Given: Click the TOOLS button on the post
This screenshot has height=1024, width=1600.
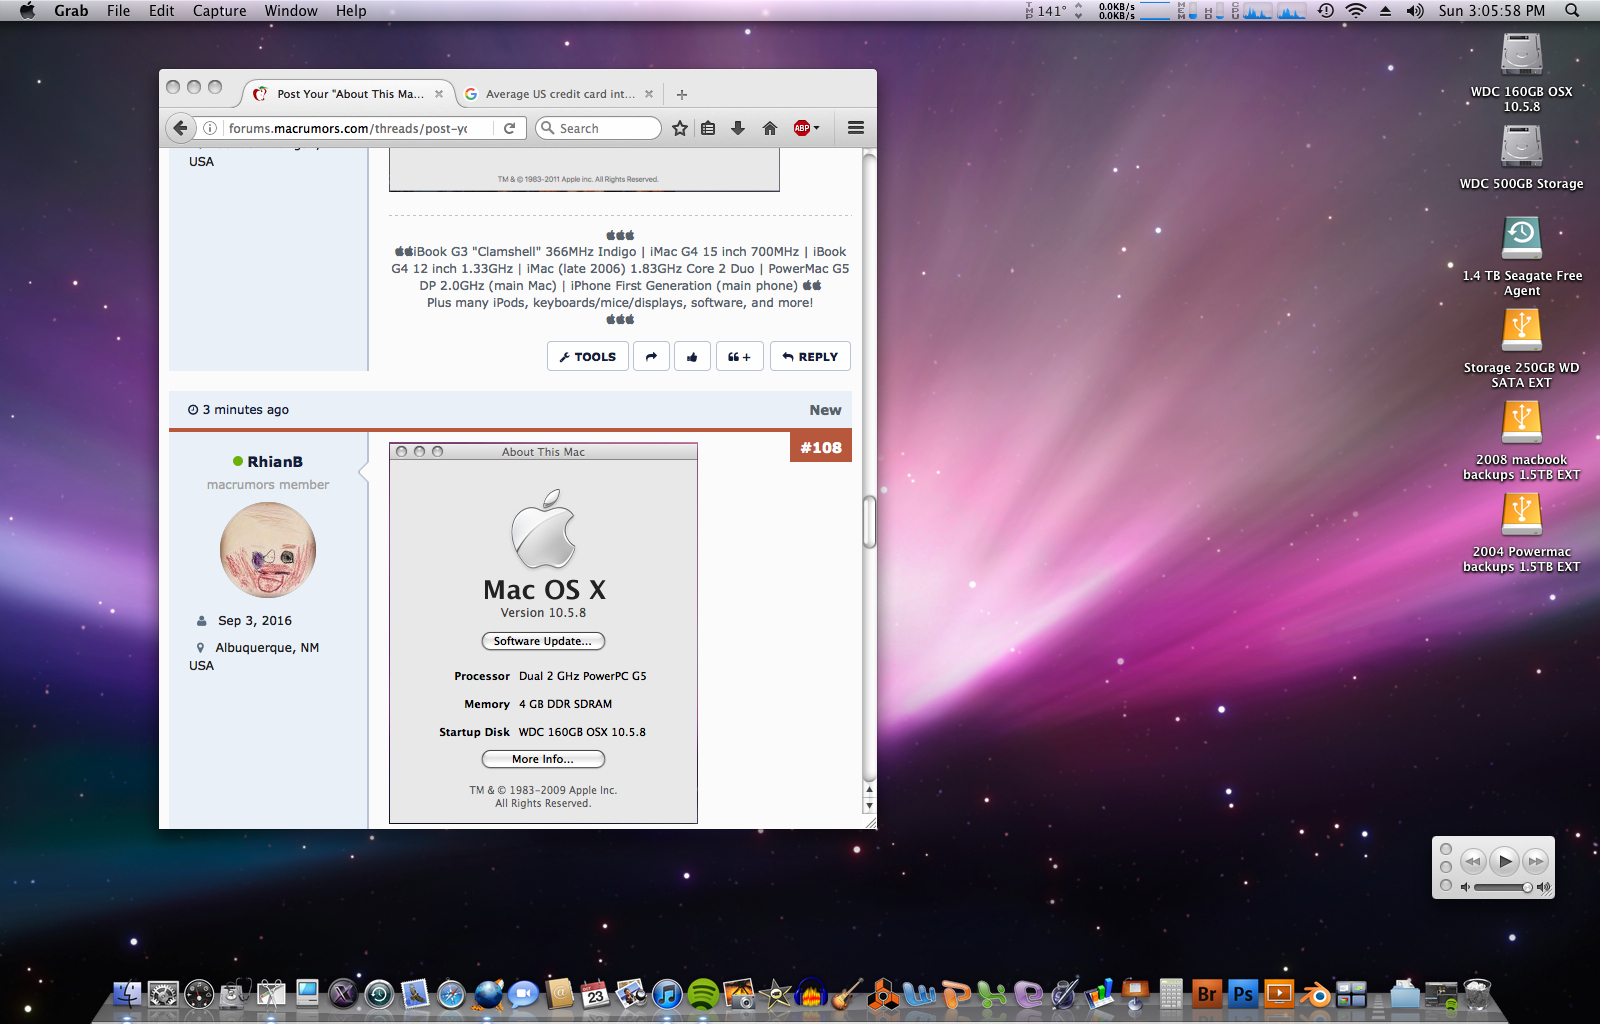Looking at the screenshot, I should [588, 357].
